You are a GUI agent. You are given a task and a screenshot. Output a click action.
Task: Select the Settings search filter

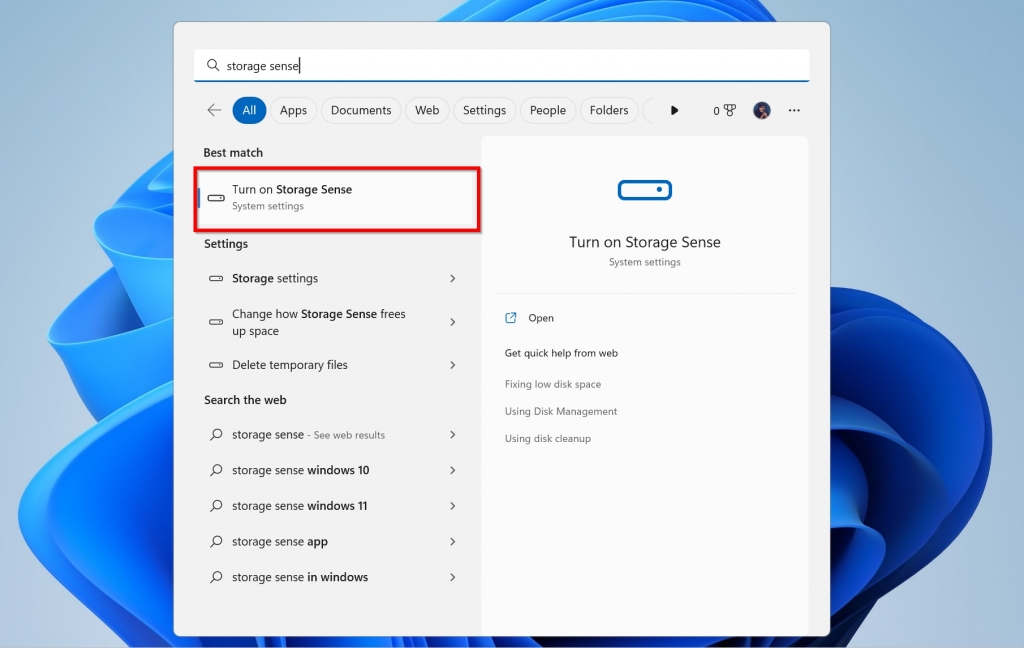tap(484, 110)
